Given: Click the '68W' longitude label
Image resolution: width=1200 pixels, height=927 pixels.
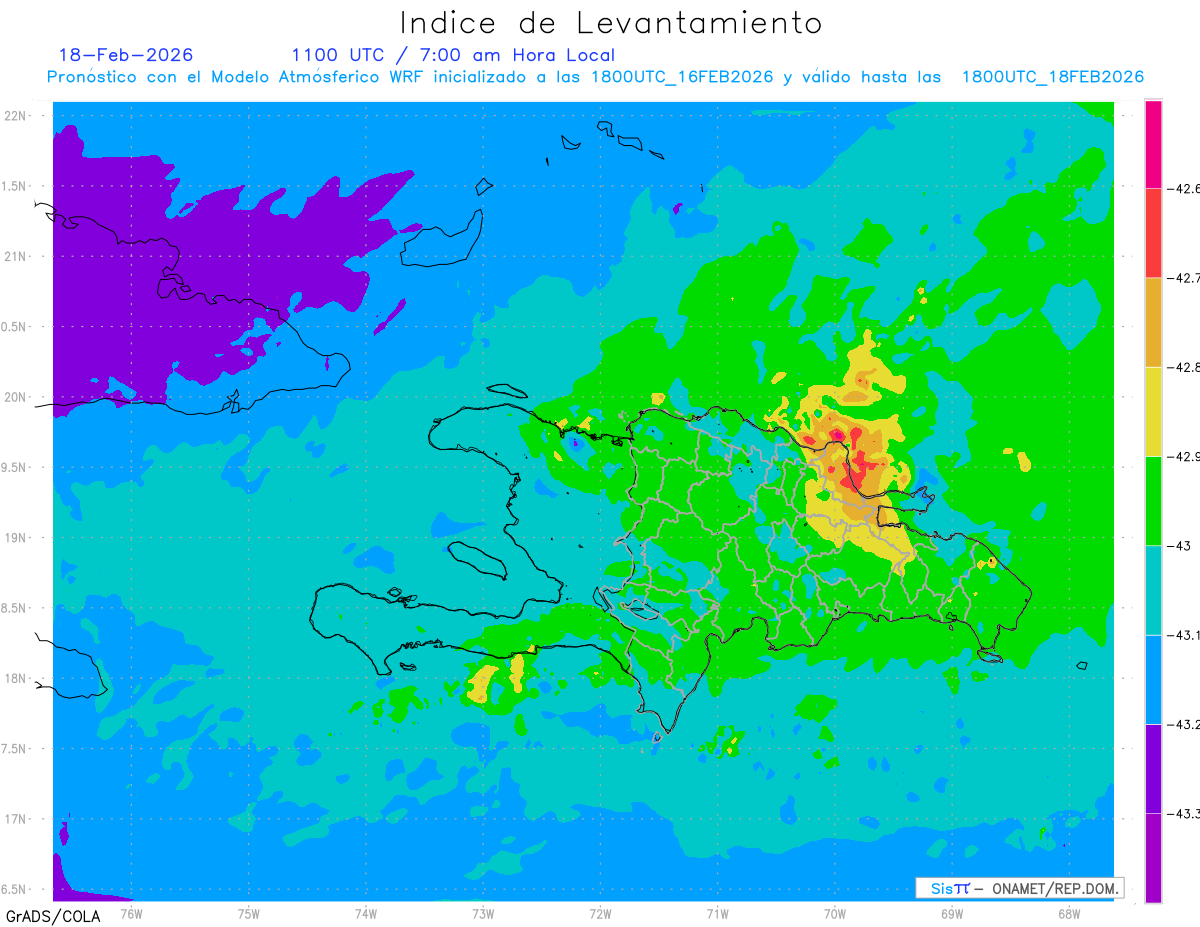Looking at the screenshot, I should tap(1068, 914).
